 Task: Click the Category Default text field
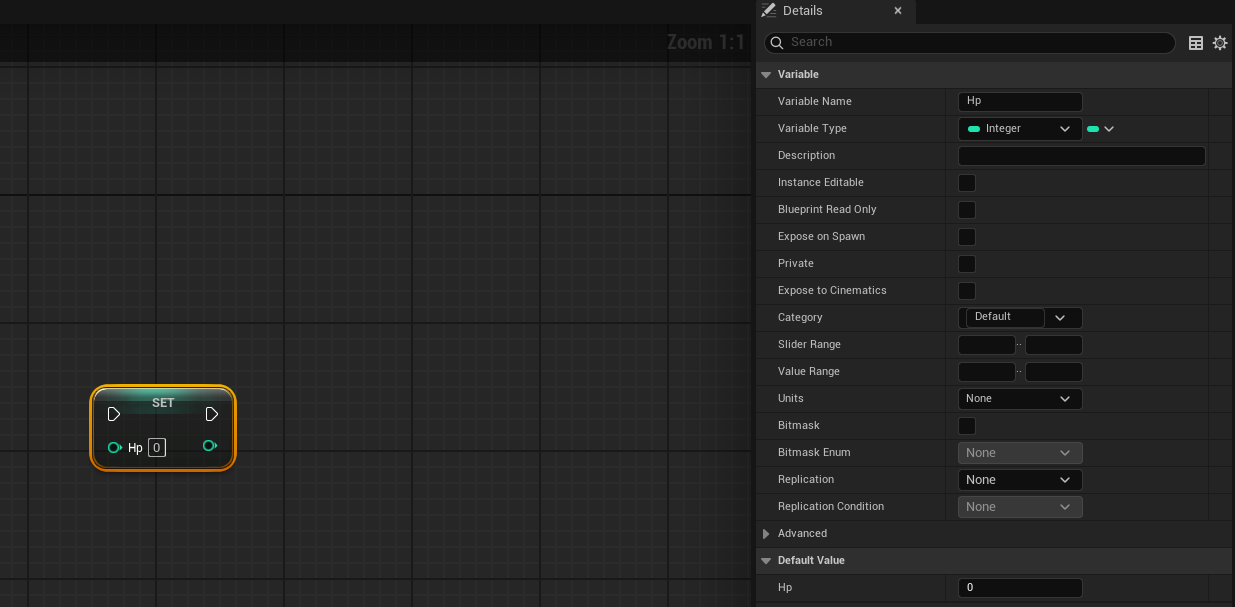(1005, 317)
